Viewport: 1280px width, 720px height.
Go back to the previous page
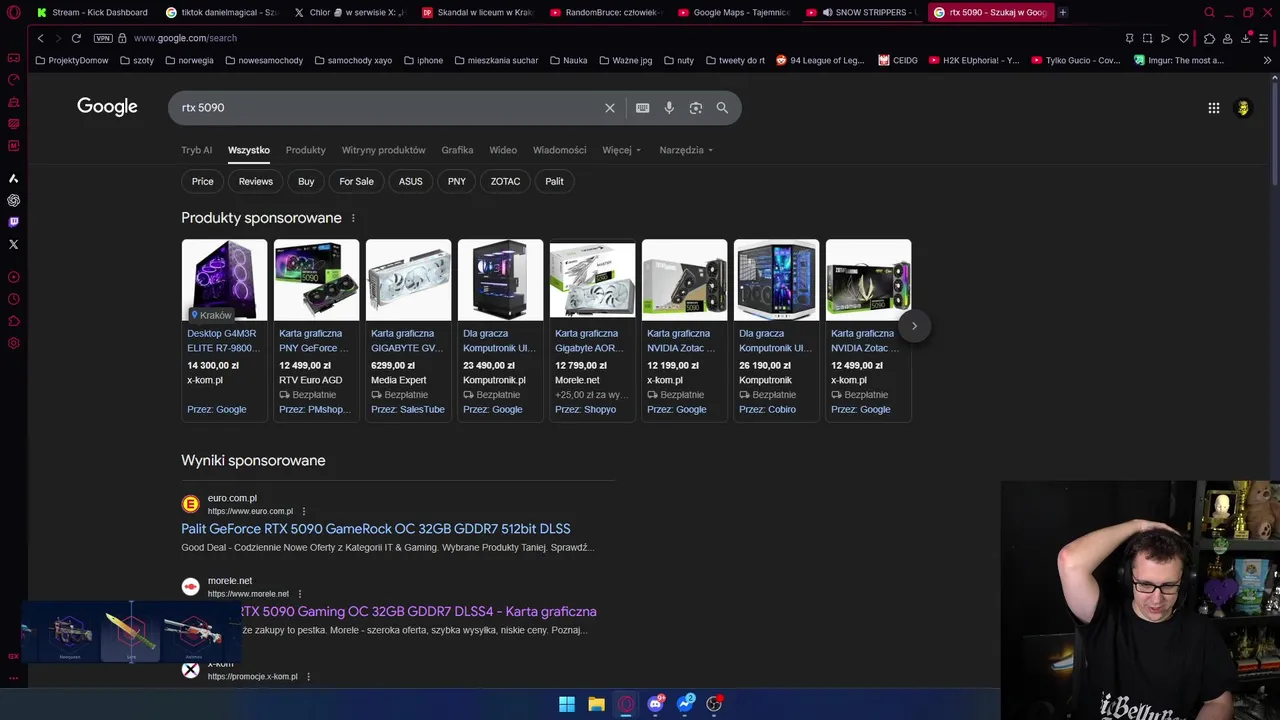pos(40,38)
